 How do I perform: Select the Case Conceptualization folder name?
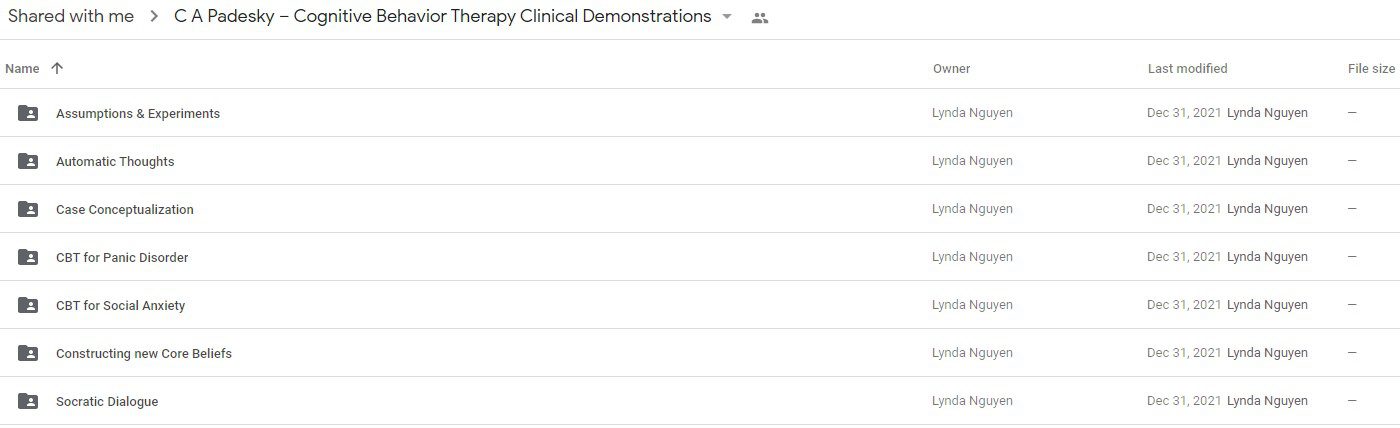coord(125,209)
